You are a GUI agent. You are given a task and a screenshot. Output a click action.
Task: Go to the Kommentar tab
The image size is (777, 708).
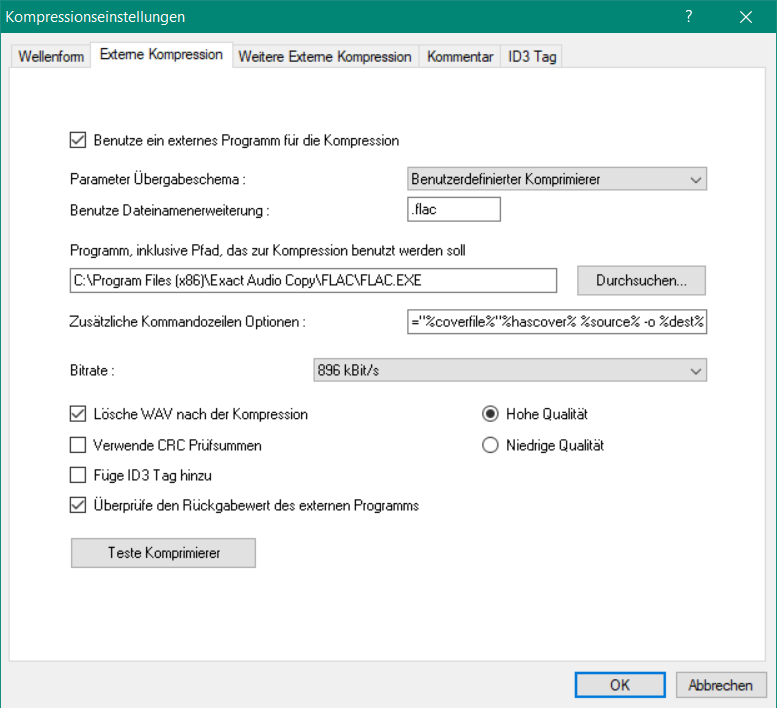[x=460, y=56]
